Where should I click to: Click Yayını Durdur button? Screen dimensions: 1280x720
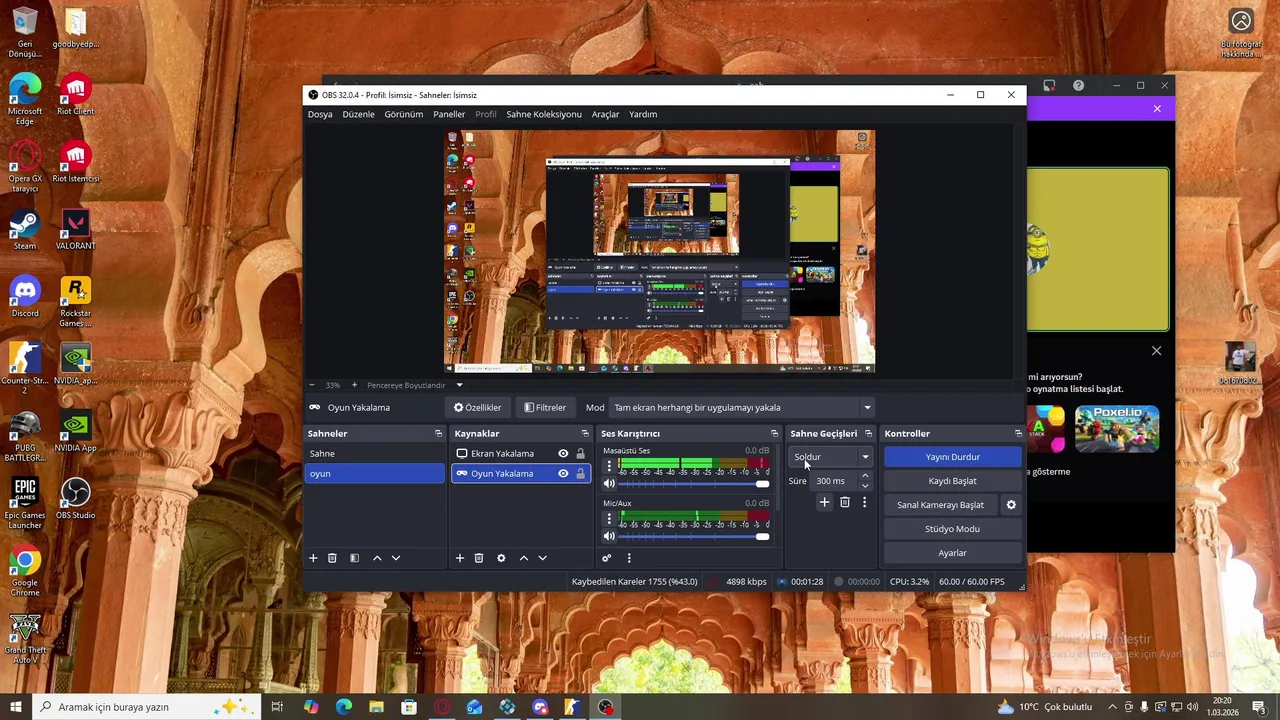click(952, 457)
